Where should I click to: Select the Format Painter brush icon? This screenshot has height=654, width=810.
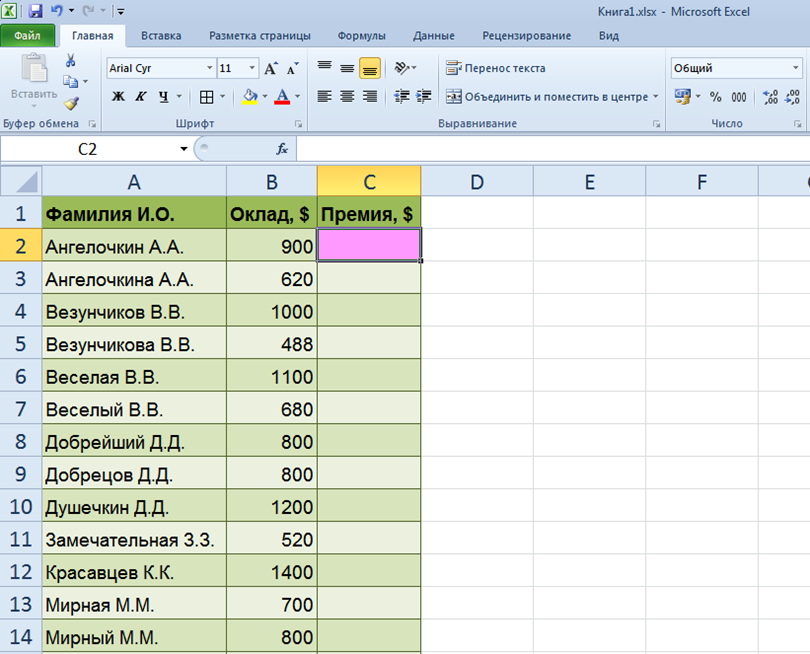[x=71, y=103]
